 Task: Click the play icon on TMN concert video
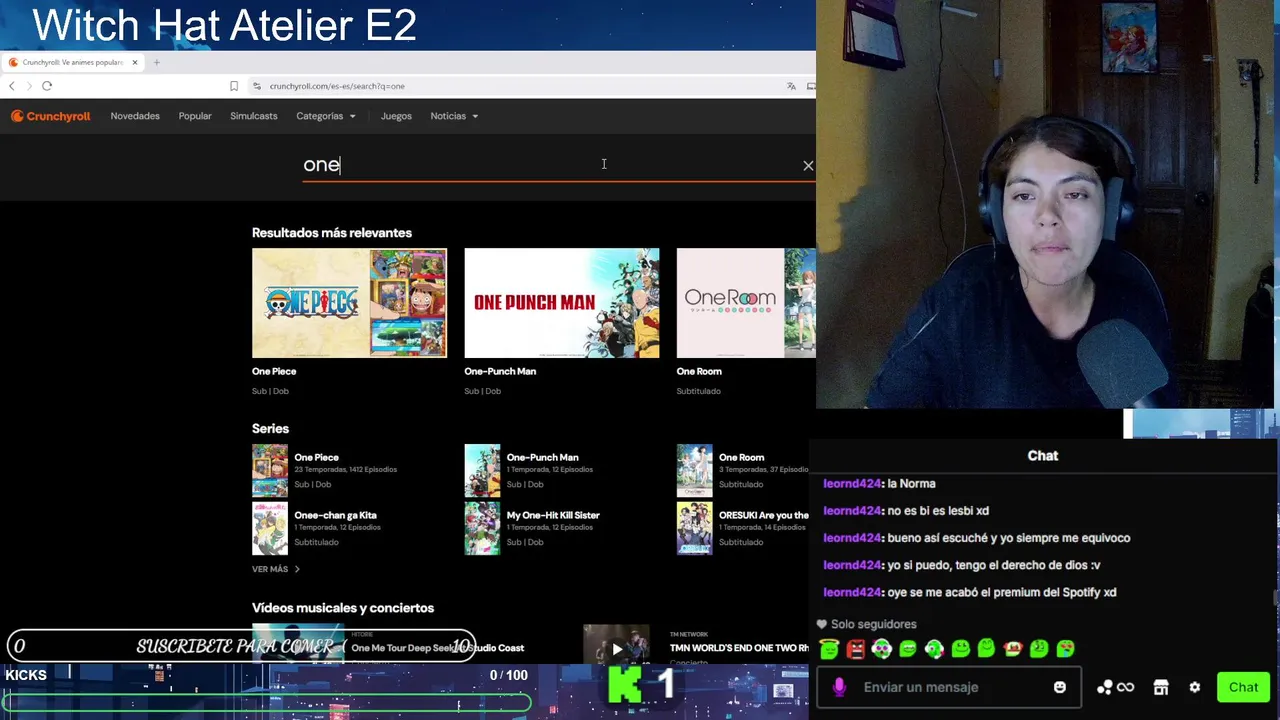pyautogui.click(x=617, y=648)
